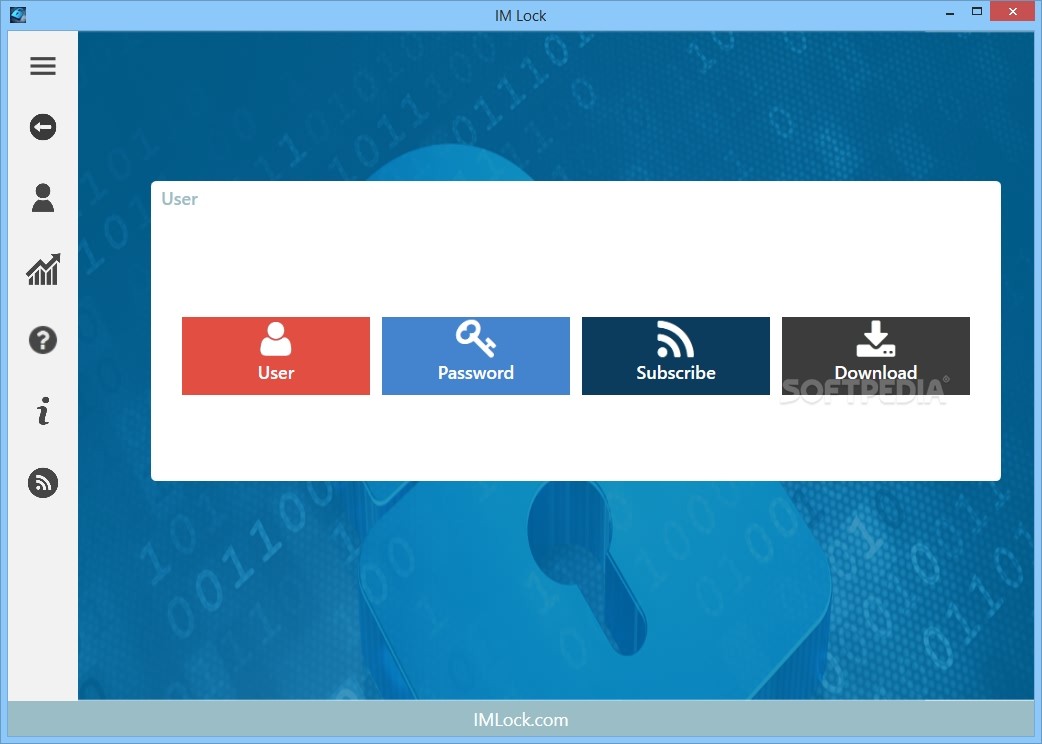This screenshot has width=1042, height=744.
Task: Open the info 'i' sidebar icon
Action: [43, 411]
